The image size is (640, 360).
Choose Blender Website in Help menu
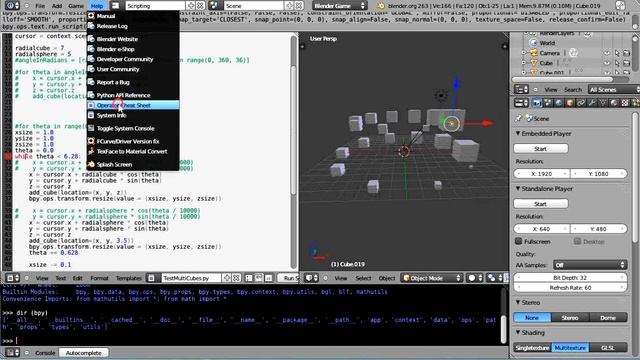point(133,39)
